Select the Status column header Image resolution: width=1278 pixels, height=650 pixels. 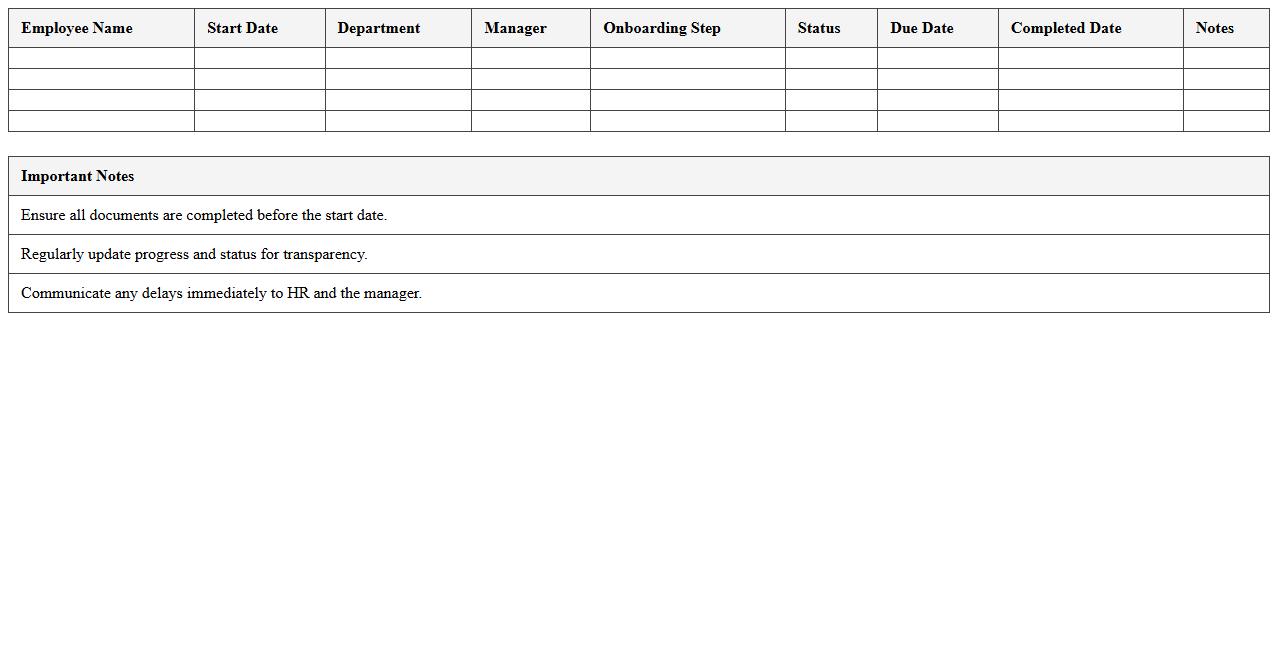coord(819,28)
